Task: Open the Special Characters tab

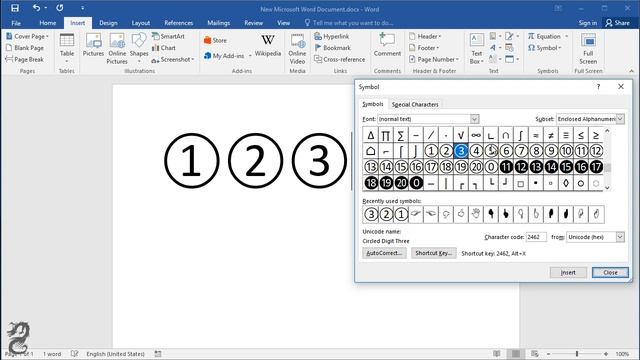Action: (x=415, y=104)
